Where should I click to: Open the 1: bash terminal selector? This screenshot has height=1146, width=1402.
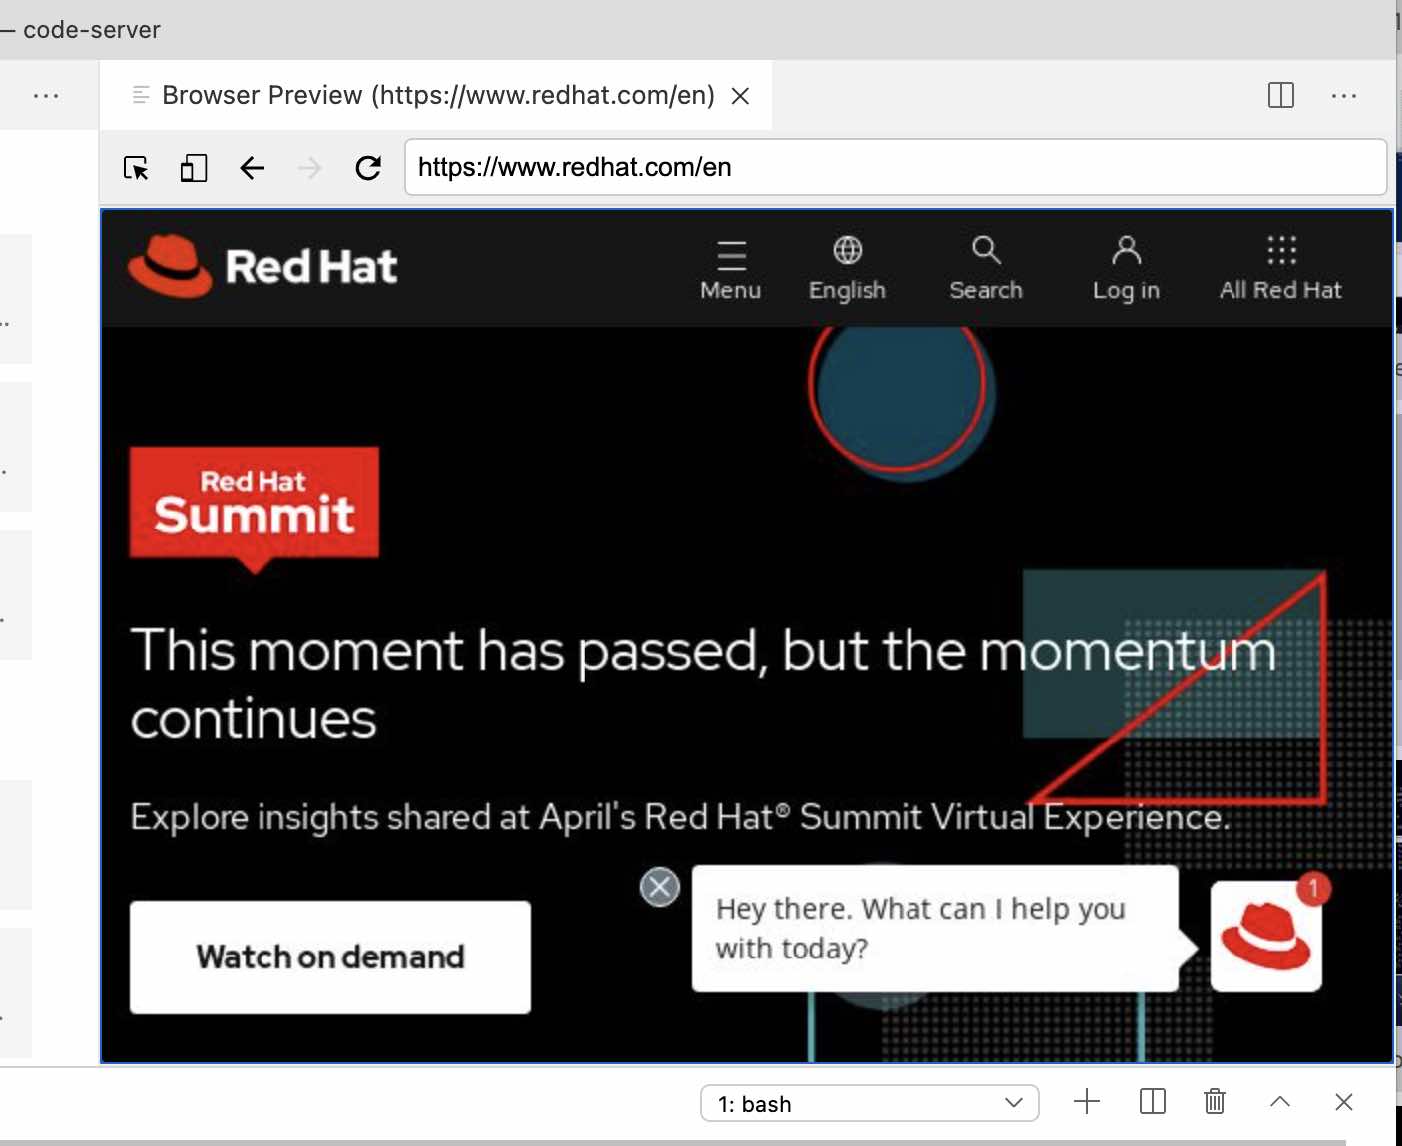point(868,1103)
